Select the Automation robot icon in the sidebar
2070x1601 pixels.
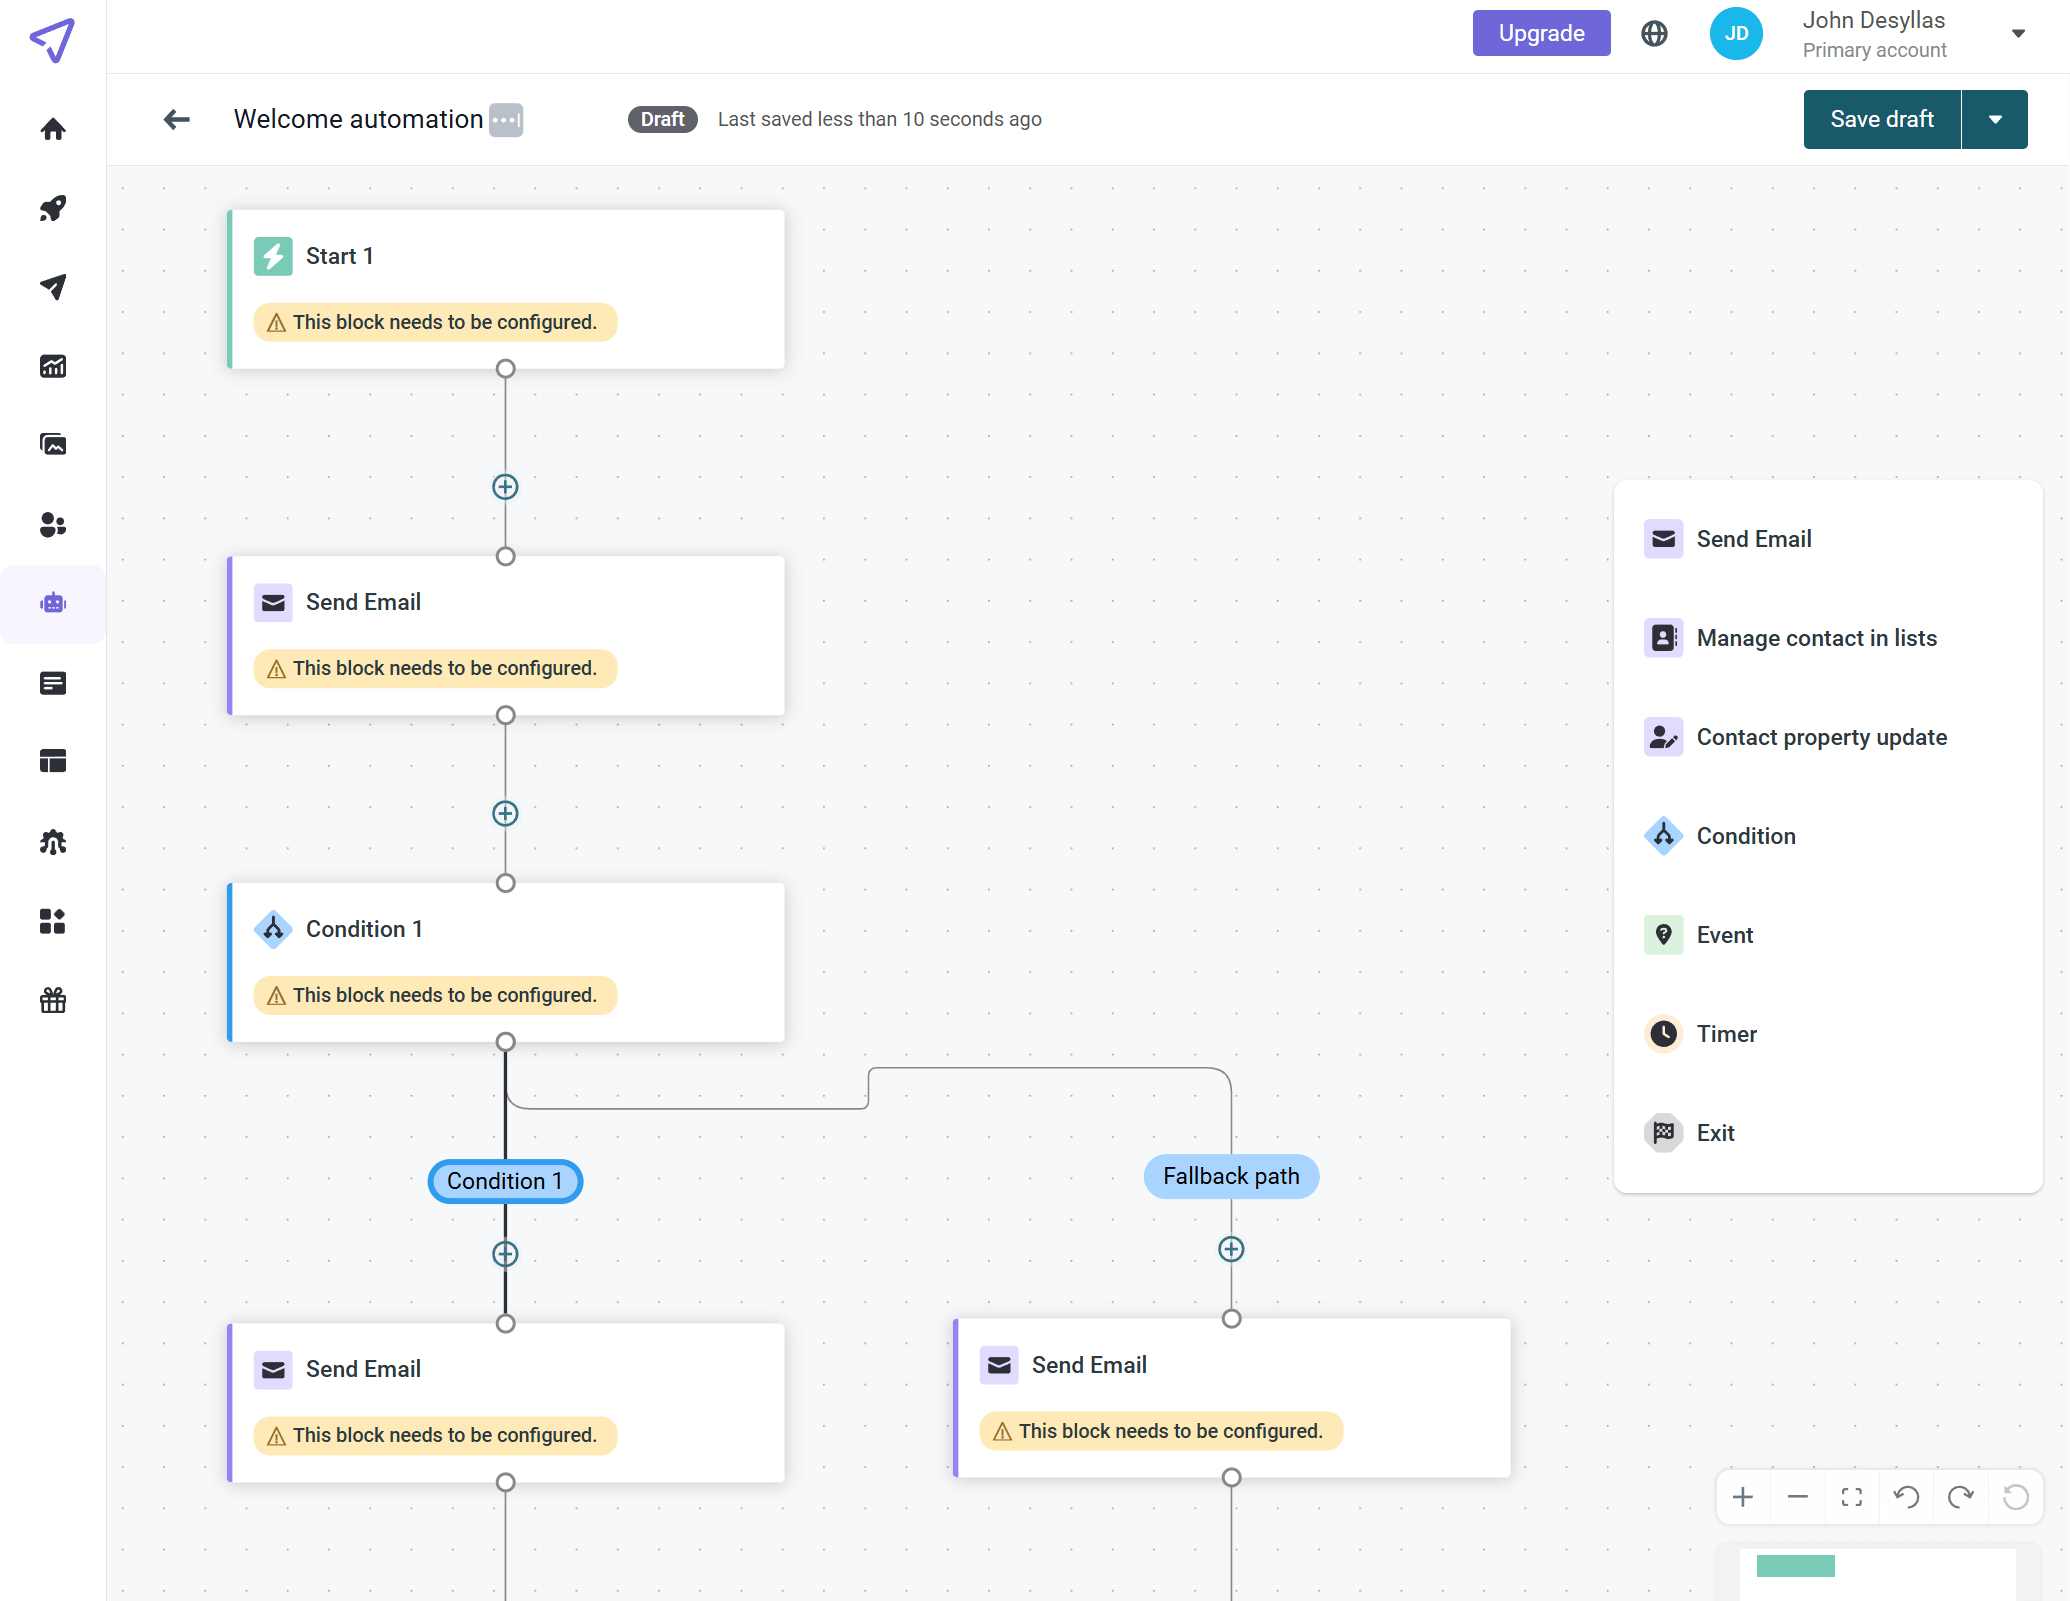(x=53, y=603)
